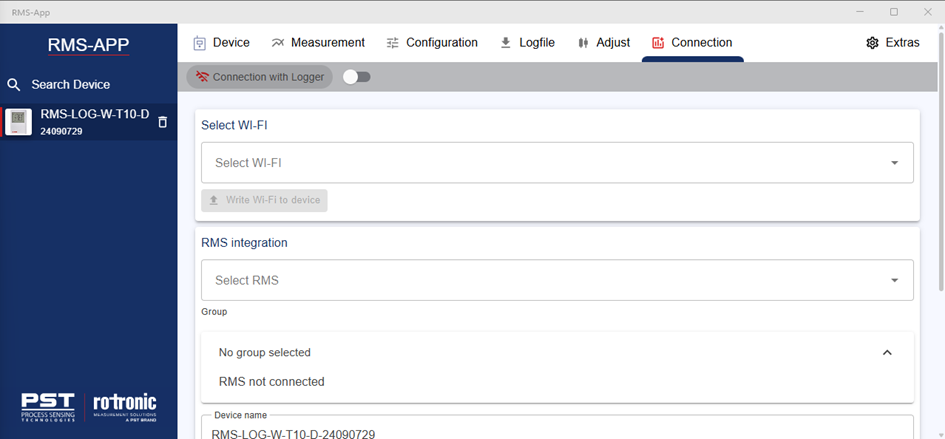Viewport: 945px width, 439px height.
Task: Open the Select WI-FI dropdown
Action: point(557,163)
